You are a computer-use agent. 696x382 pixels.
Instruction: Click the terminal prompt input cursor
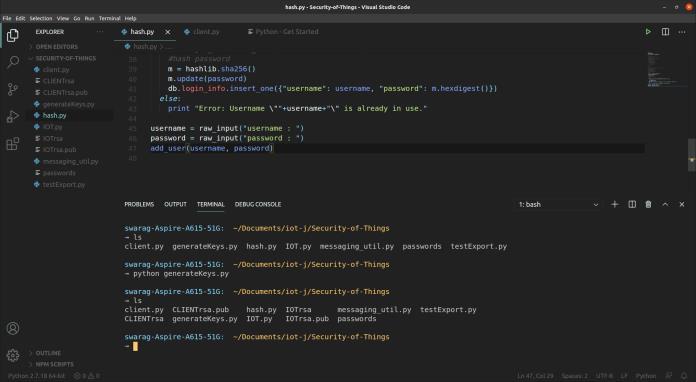[x=135, y=347]
